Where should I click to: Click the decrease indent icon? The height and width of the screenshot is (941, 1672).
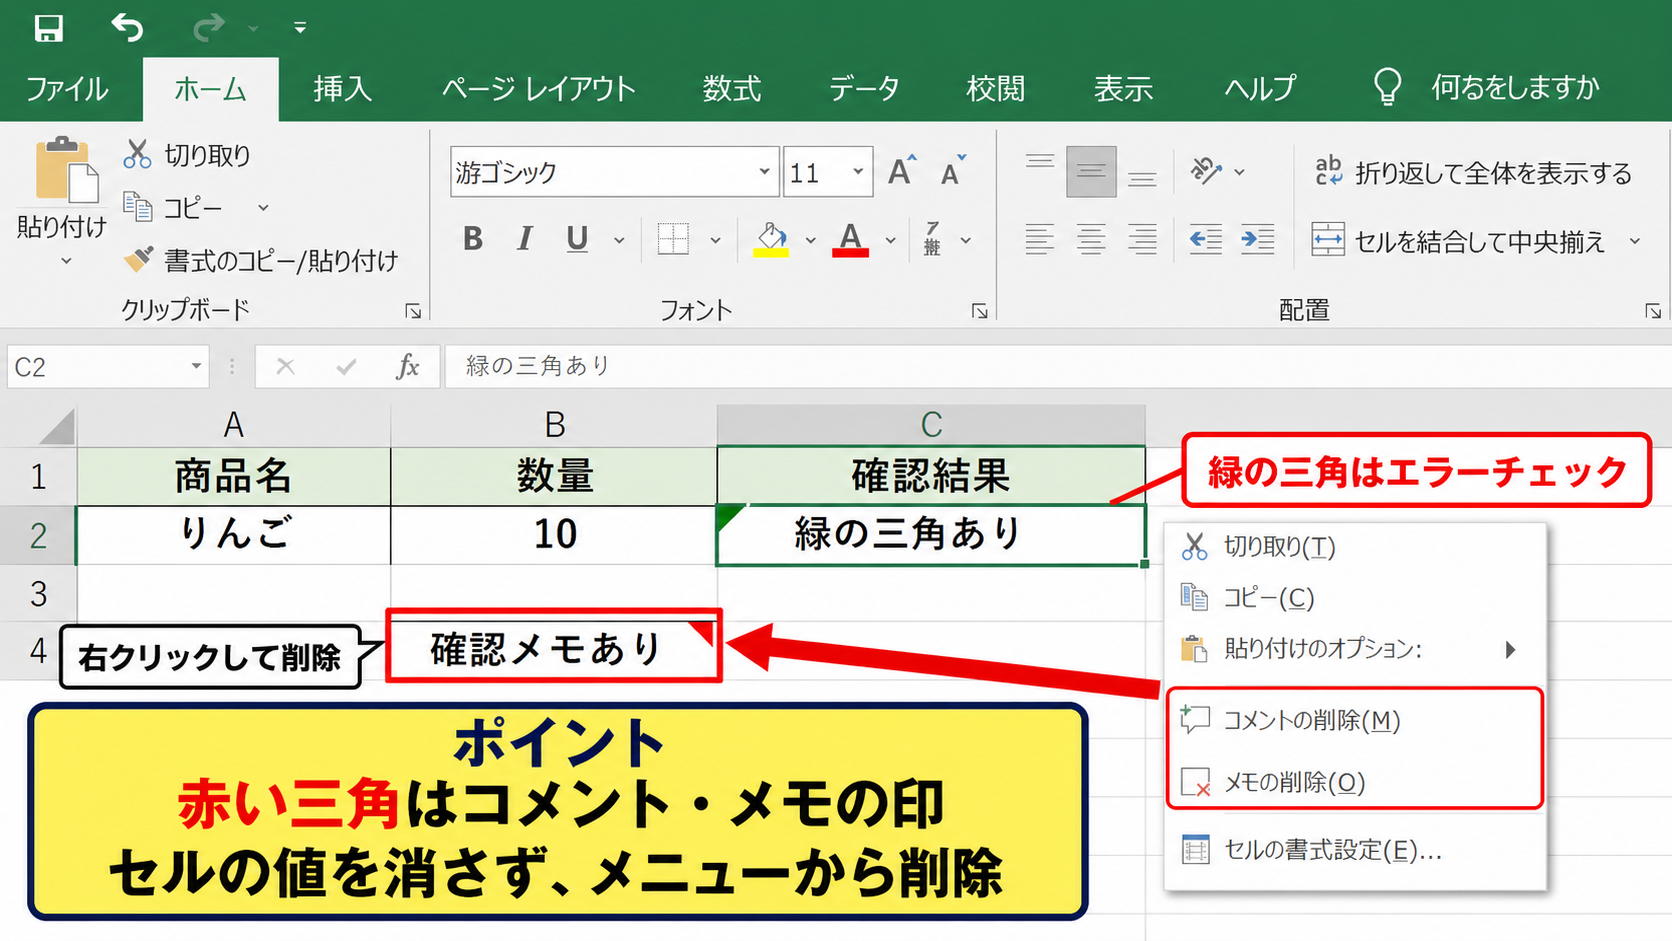1205,240
